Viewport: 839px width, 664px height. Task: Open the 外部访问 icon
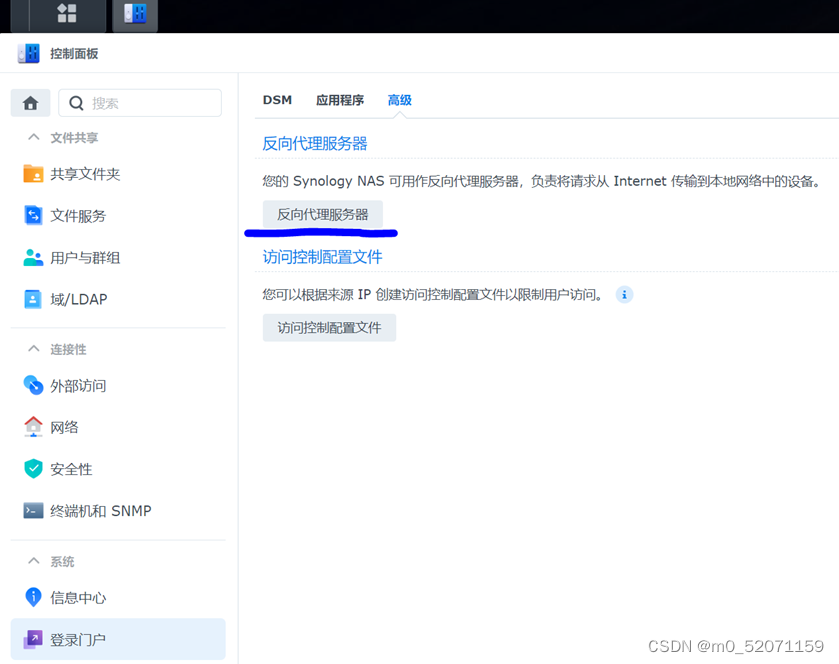(33, 385)
